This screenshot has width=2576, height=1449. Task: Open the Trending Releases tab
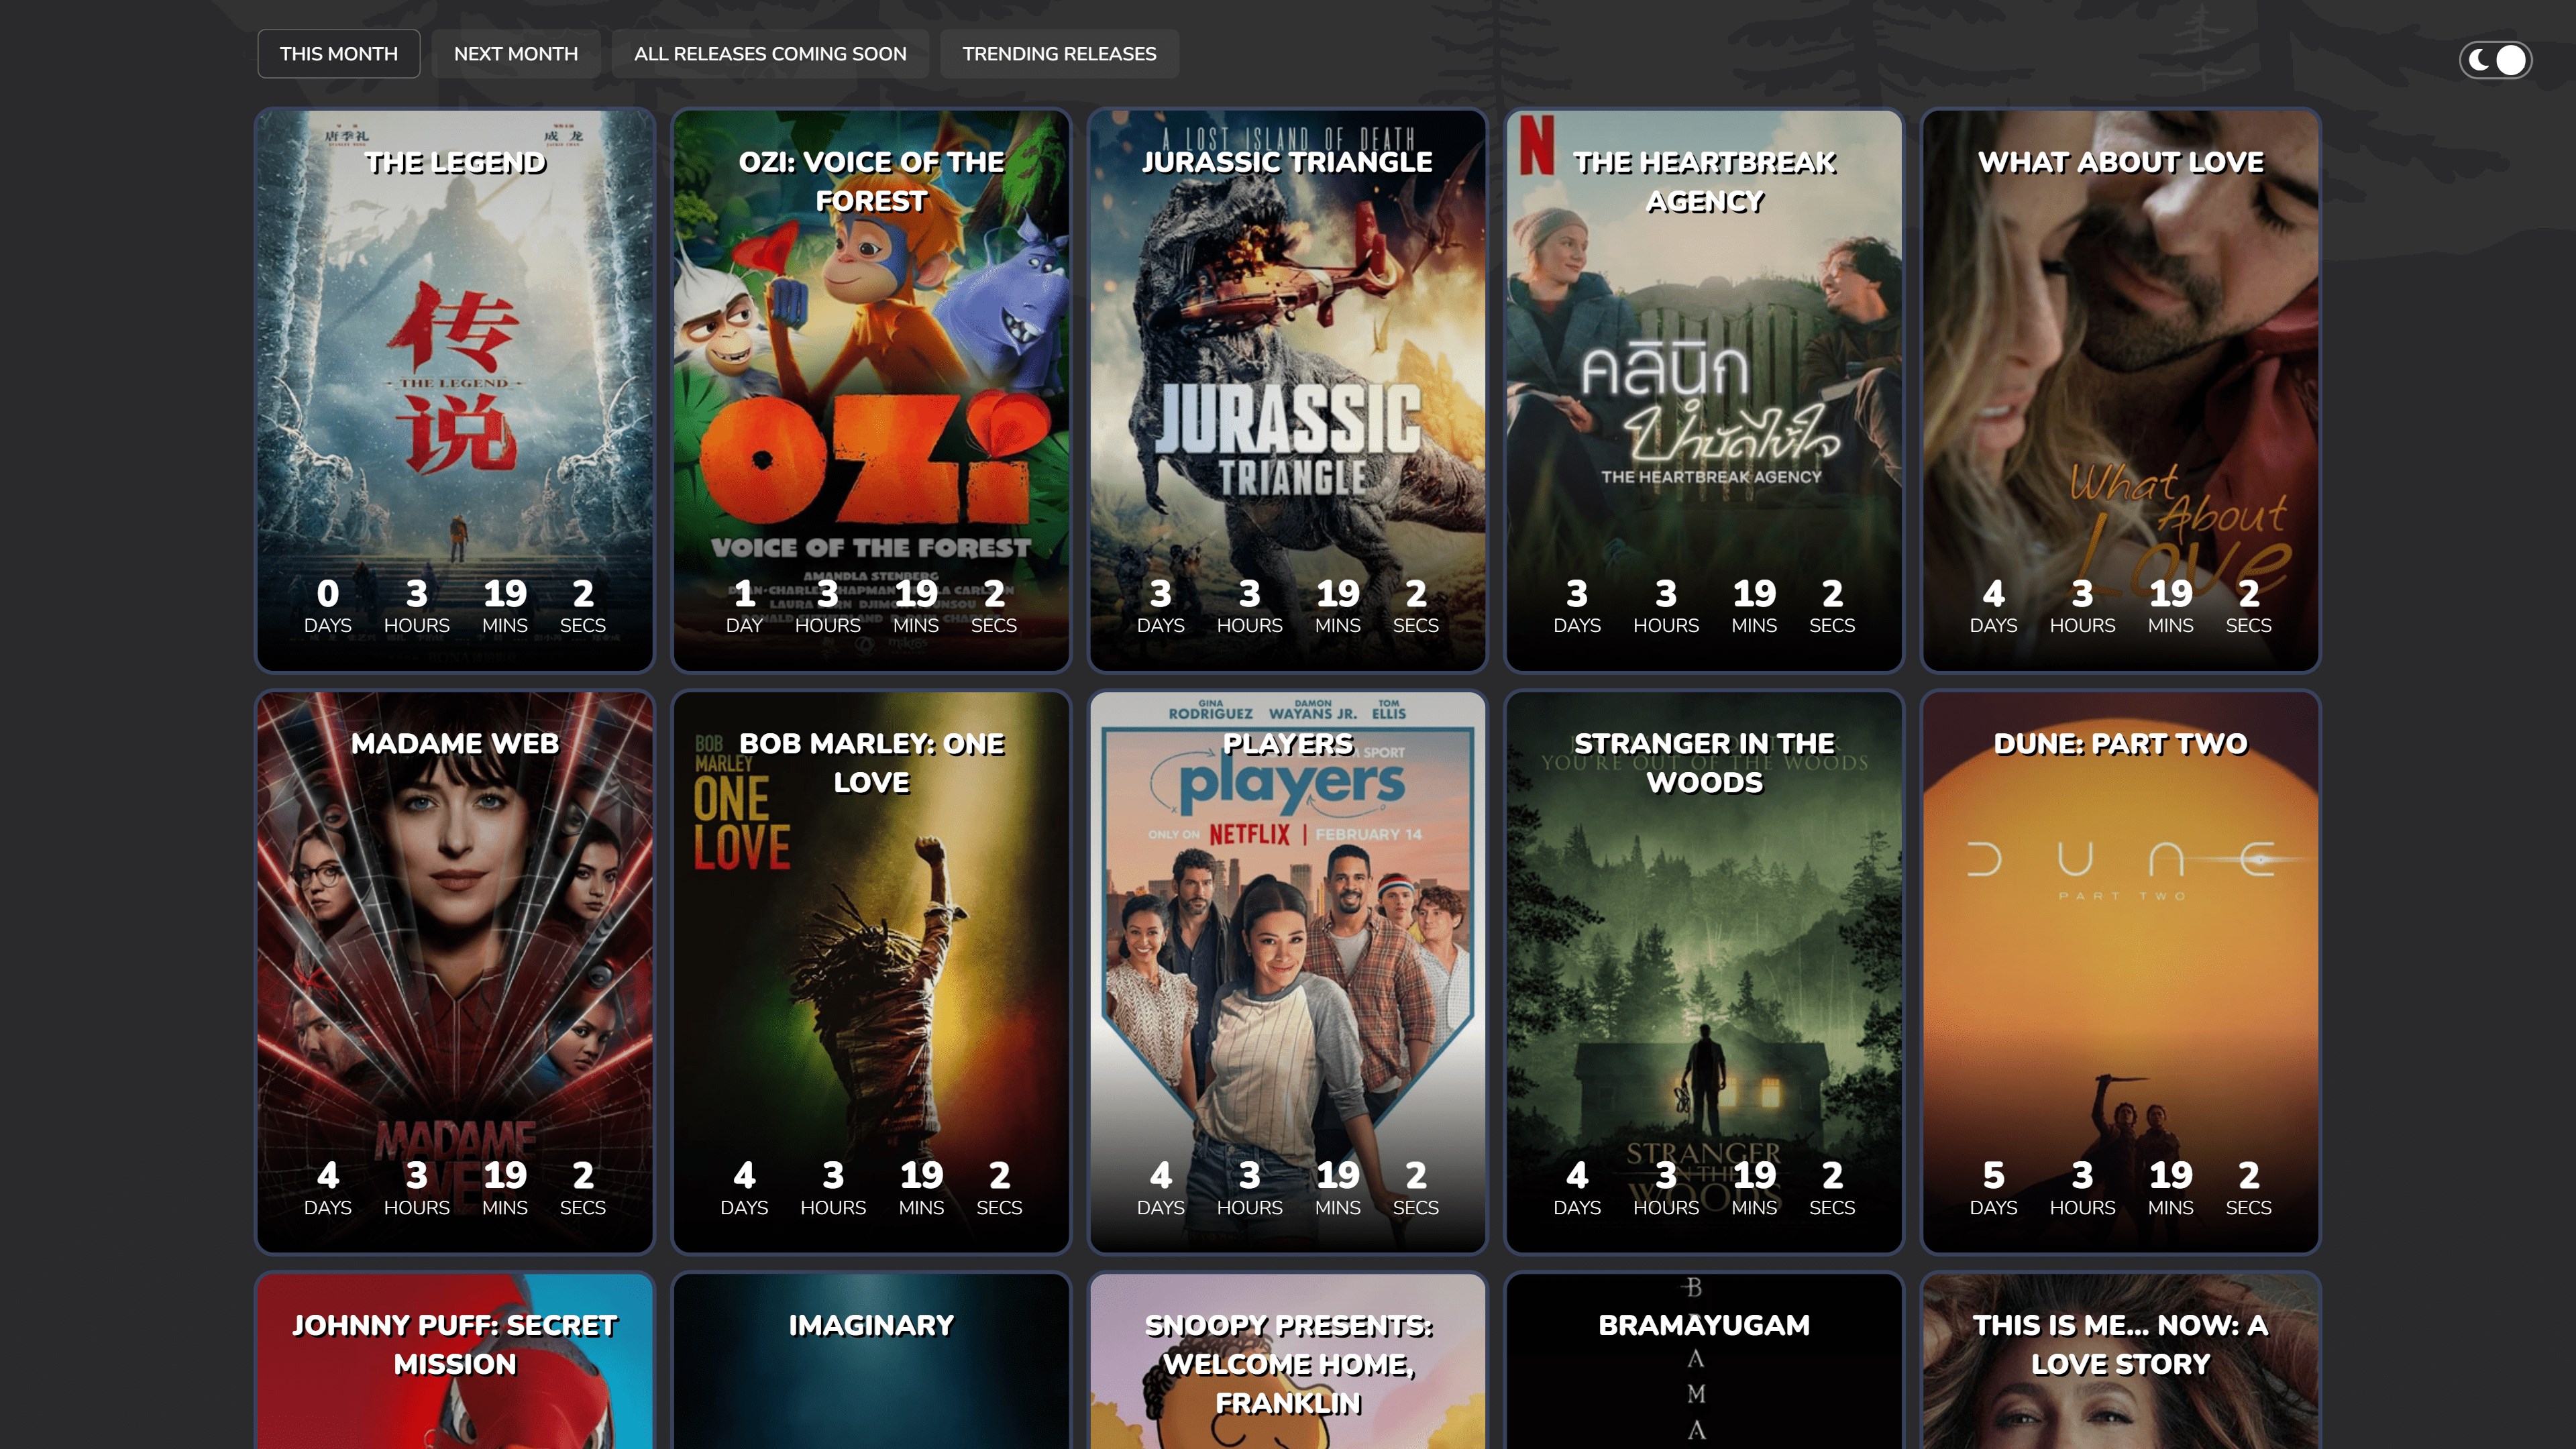pos(1059,54)
